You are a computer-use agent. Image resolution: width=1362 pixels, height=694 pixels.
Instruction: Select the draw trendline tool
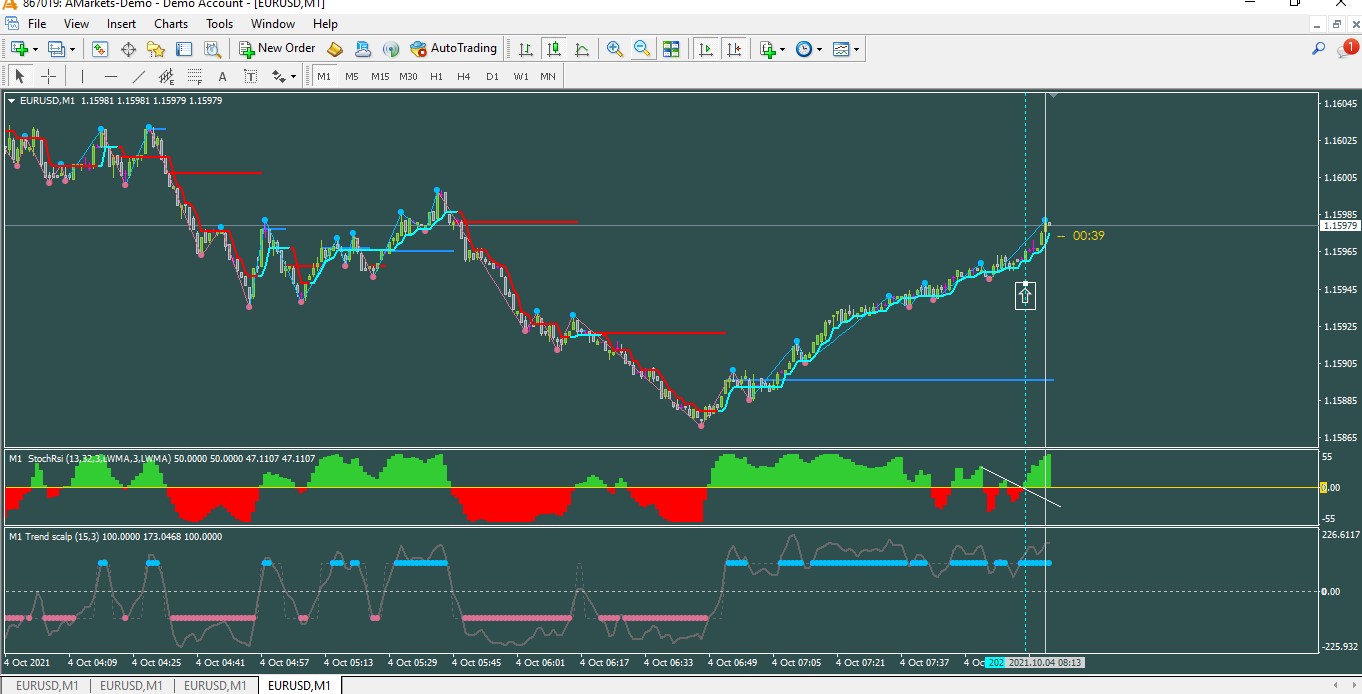(x=138, y=77)
